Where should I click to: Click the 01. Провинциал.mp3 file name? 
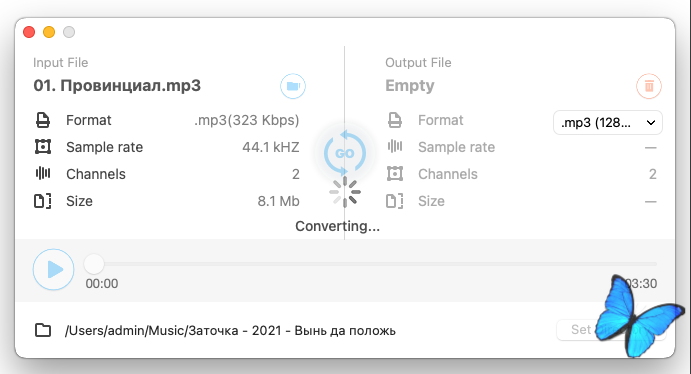[x=117, y=85]
